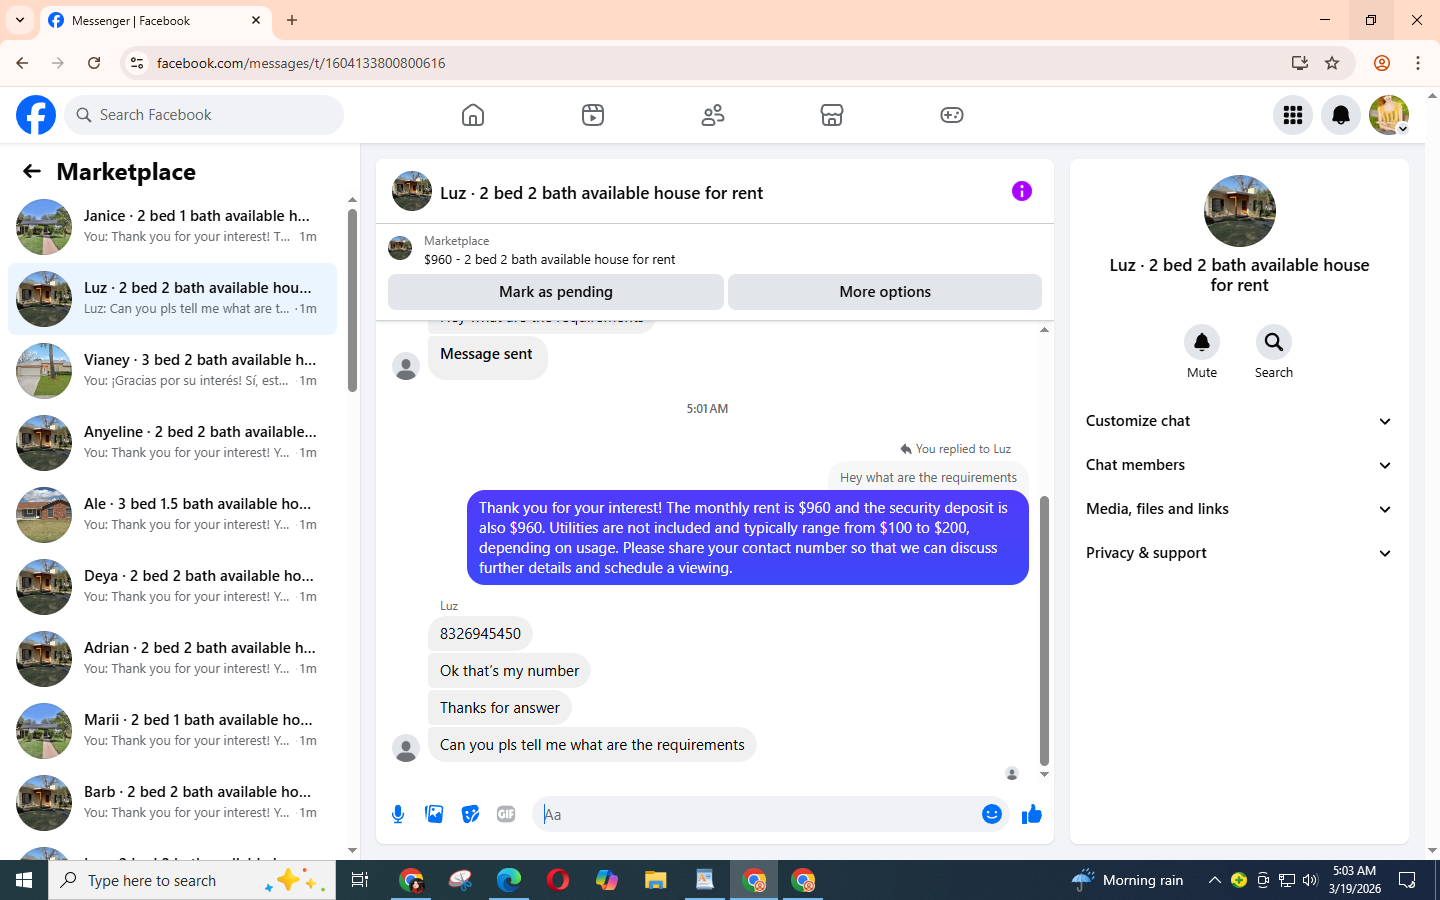Open the purple conversation information icon

1021,191
